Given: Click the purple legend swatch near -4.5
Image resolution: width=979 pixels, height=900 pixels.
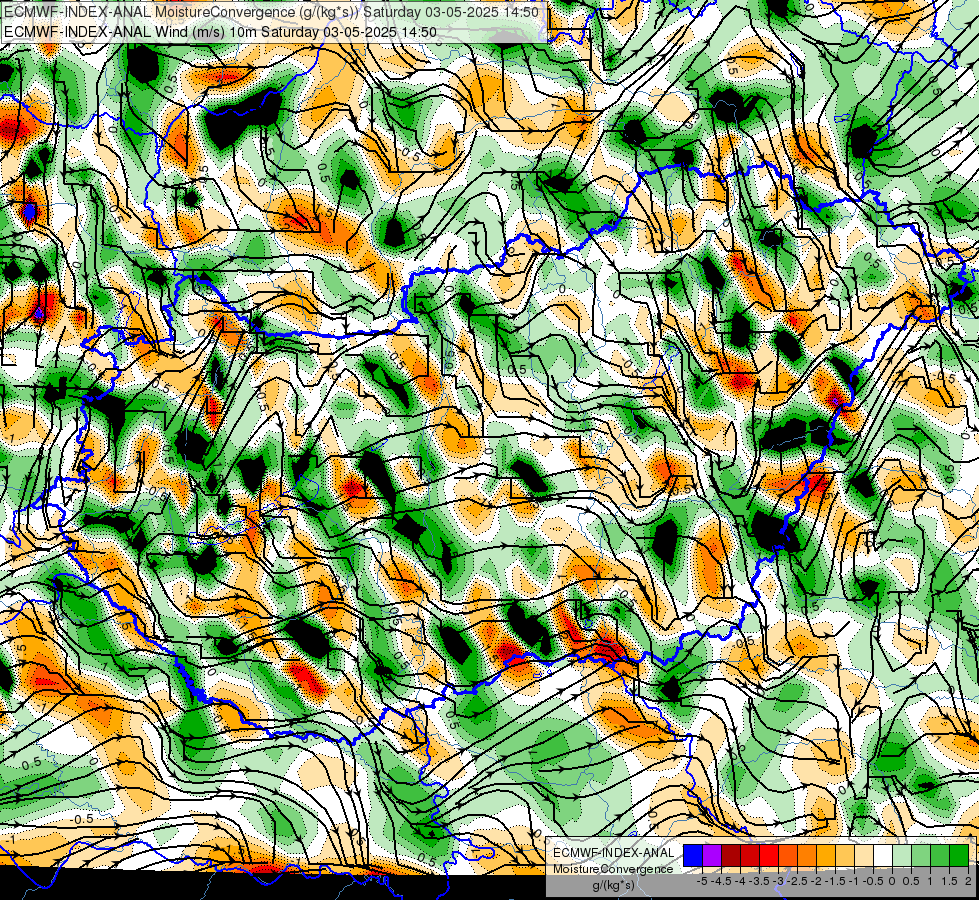Looking at the screenshot, I should [712, 856].
